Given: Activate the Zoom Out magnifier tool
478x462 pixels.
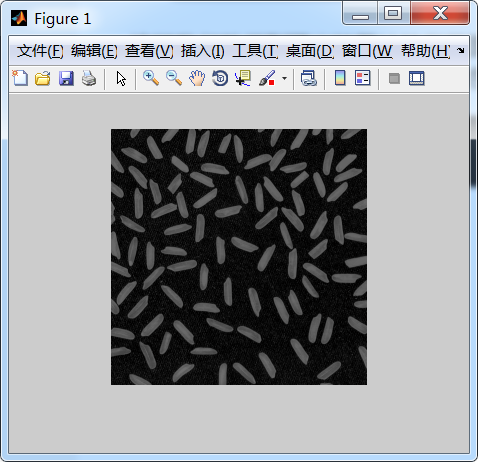Looking at the screenshot, I should tap(174, 79).
